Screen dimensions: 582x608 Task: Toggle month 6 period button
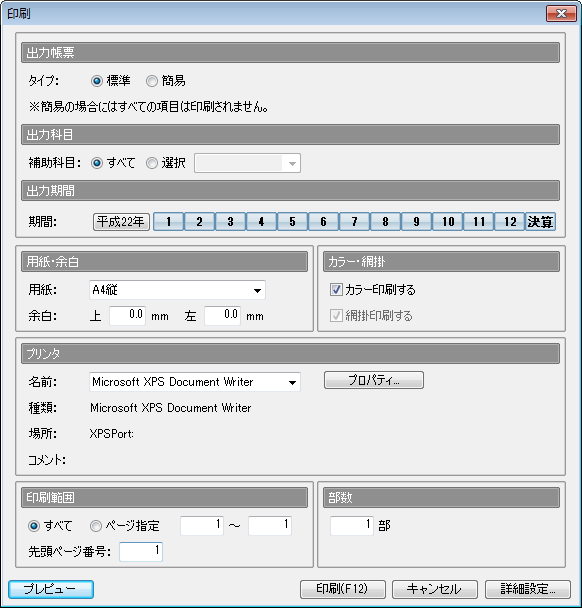coord(323,222)
